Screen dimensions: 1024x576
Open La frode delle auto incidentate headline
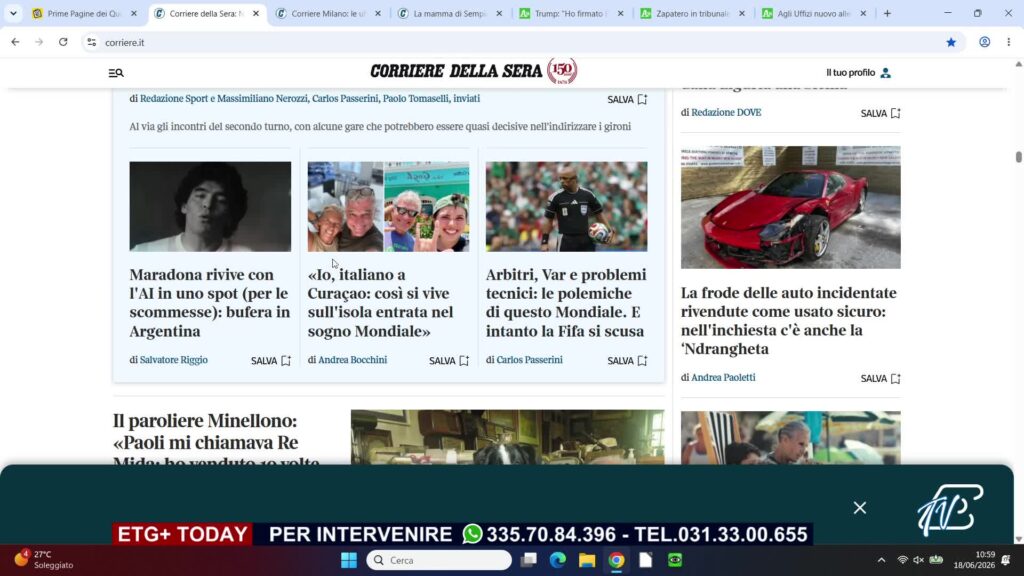click(789, 321)
